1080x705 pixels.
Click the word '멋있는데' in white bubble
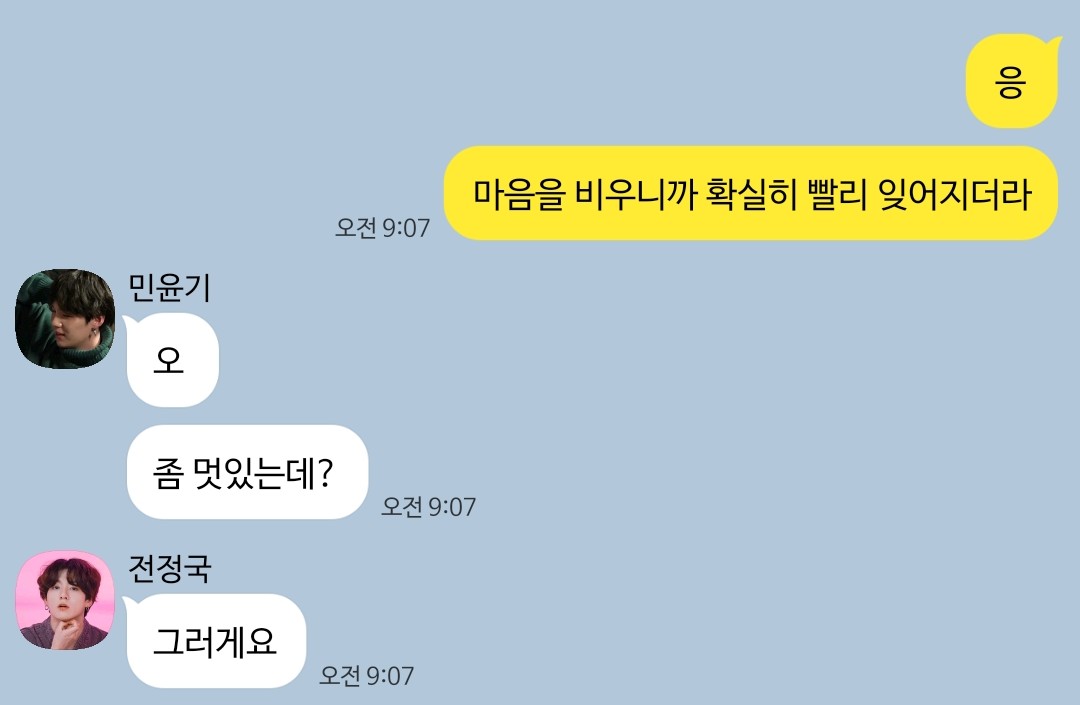pyautogui.click(x=255, y=474)
